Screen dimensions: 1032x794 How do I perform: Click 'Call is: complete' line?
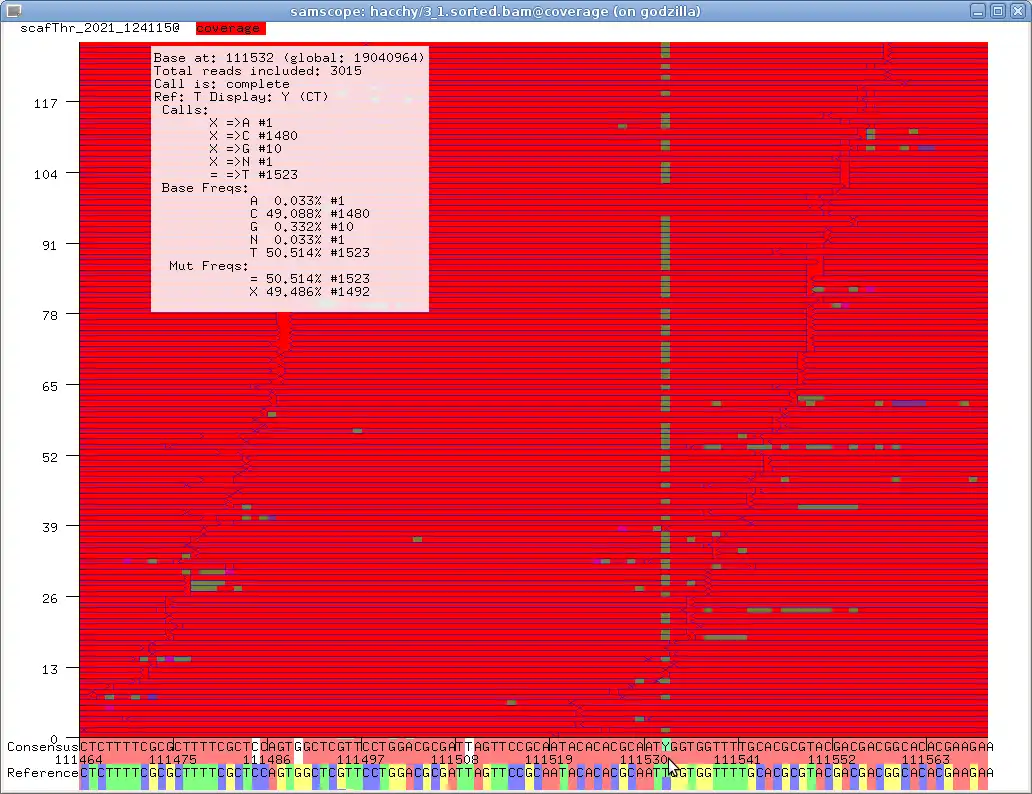coord(222,84)
